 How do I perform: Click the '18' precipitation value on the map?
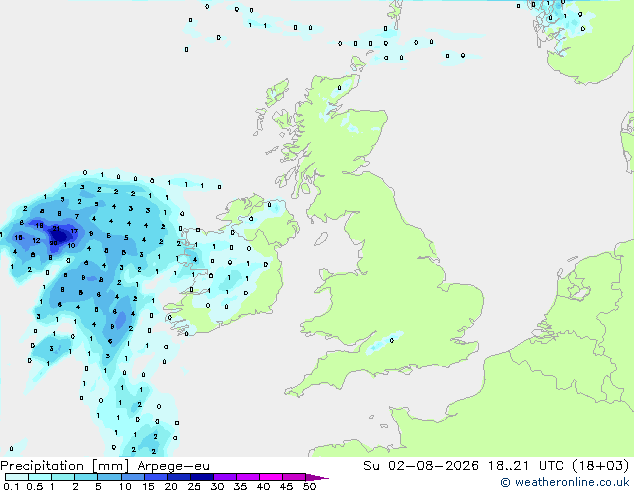click(x=39, y=226)
